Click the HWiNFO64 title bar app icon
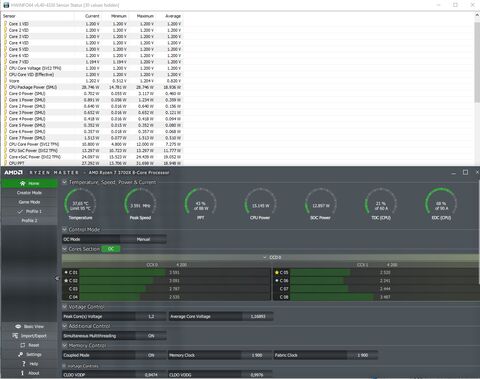The height and width of the screenshot is (379, 480). click(x=6, y=5)
